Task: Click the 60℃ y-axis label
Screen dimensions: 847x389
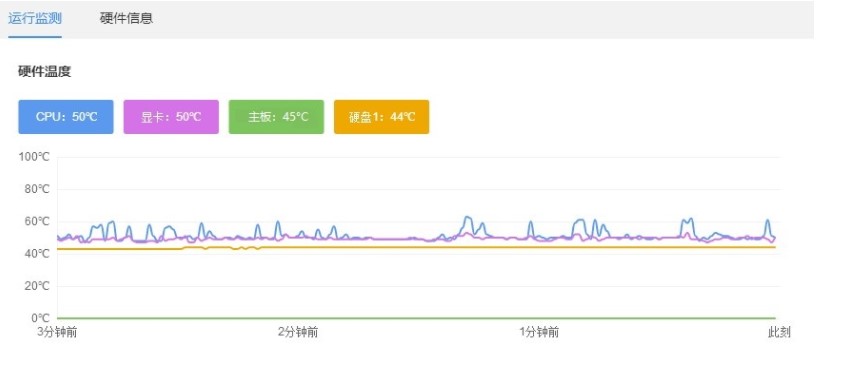Action: tap(37, 222)
